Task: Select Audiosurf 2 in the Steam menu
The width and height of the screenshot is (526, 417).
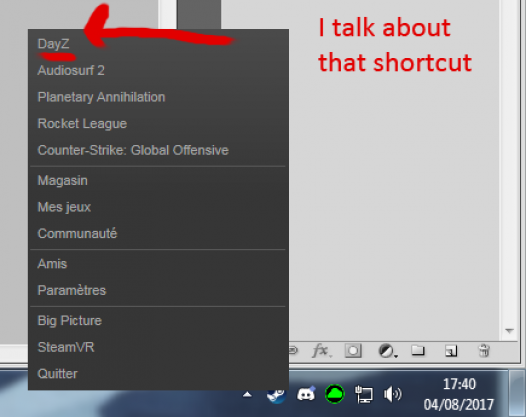Action: click(71, 70)
